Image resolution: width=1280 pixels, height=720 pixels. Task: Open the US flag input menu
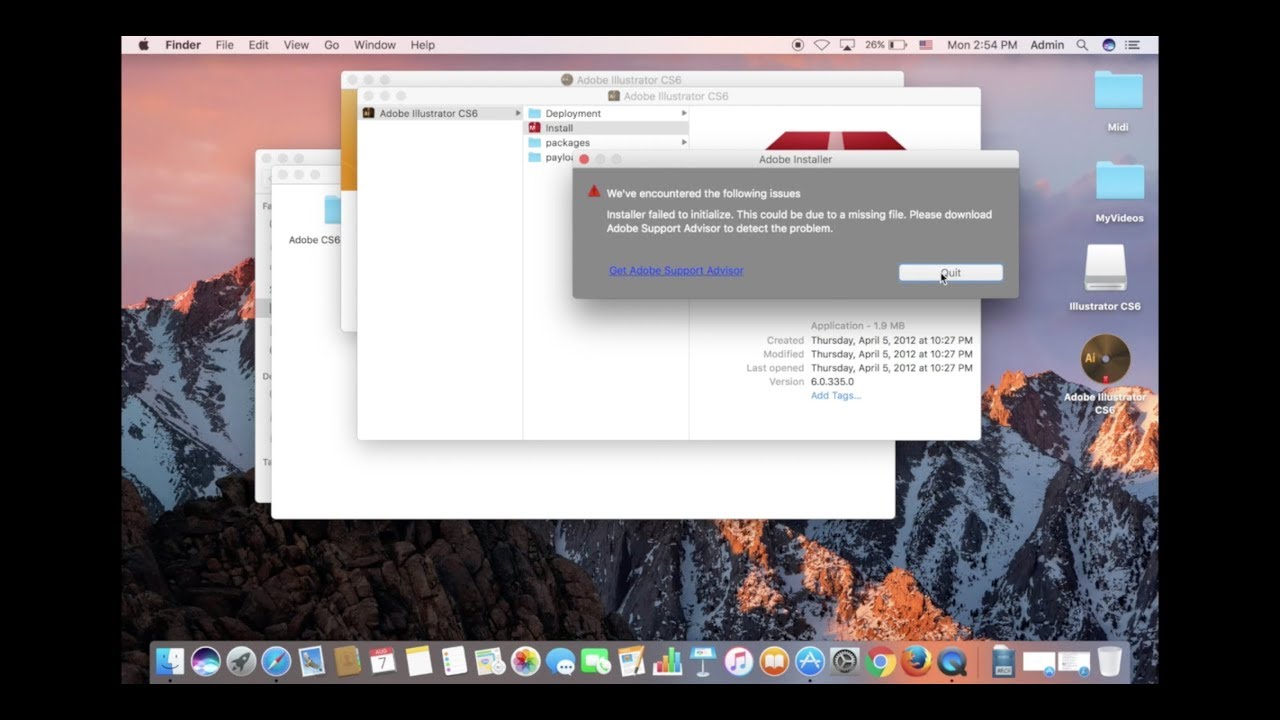(926, 45)
